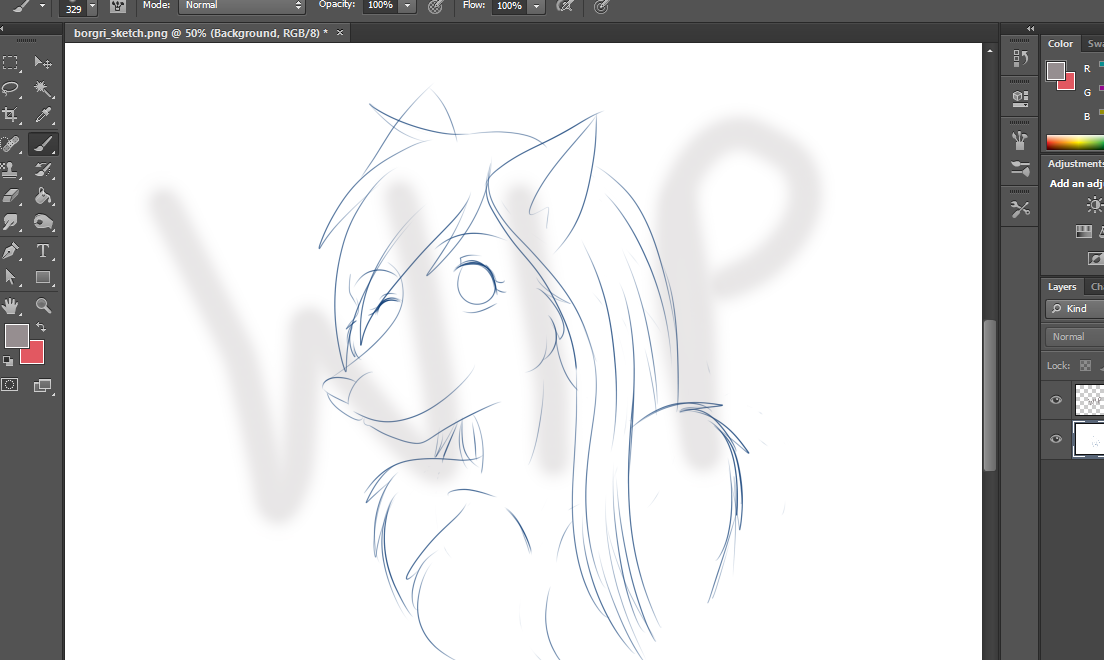
Task: Change screen mode from toolbox
Action: click(43, 385)
